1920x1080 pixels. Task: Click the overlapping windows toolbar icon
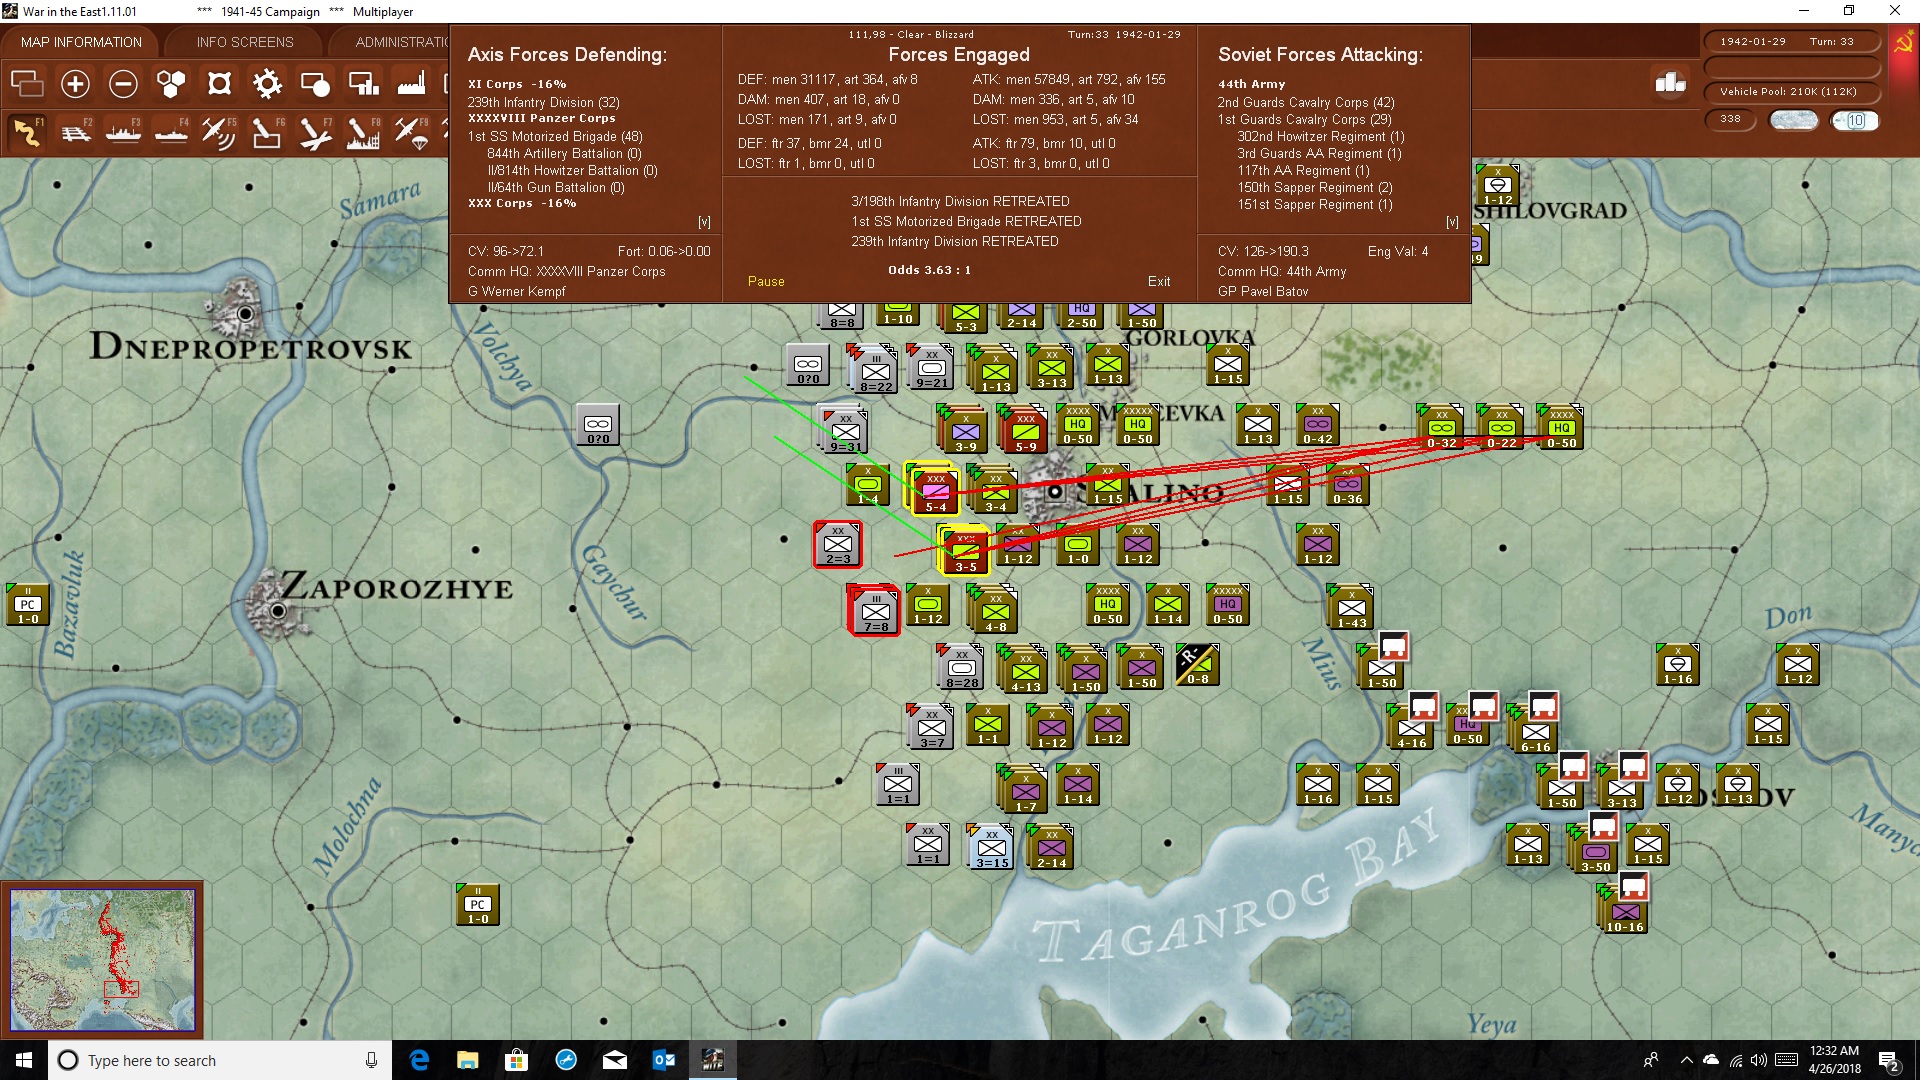pyautogui.click(x=27, y=84)
